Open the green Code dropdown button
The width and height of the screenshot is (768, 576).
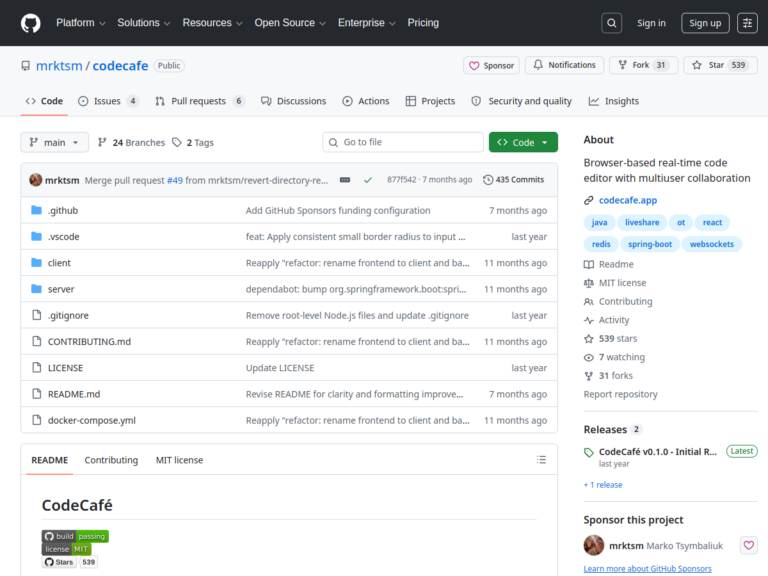[x=523, y=142]
